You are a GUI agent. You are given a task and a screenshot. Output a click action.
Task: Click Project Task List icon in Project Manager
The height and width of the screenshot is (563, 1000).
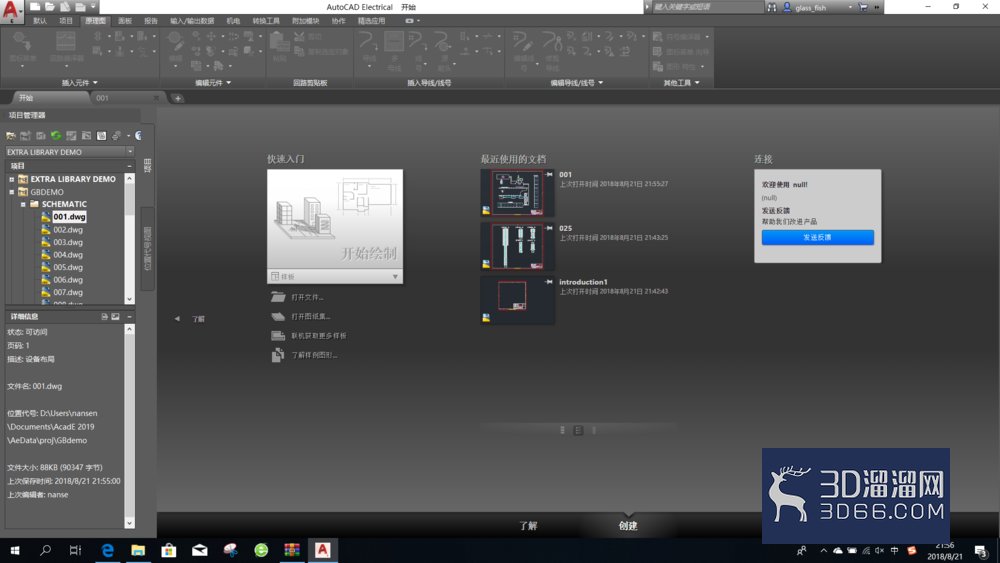[71, 136]
